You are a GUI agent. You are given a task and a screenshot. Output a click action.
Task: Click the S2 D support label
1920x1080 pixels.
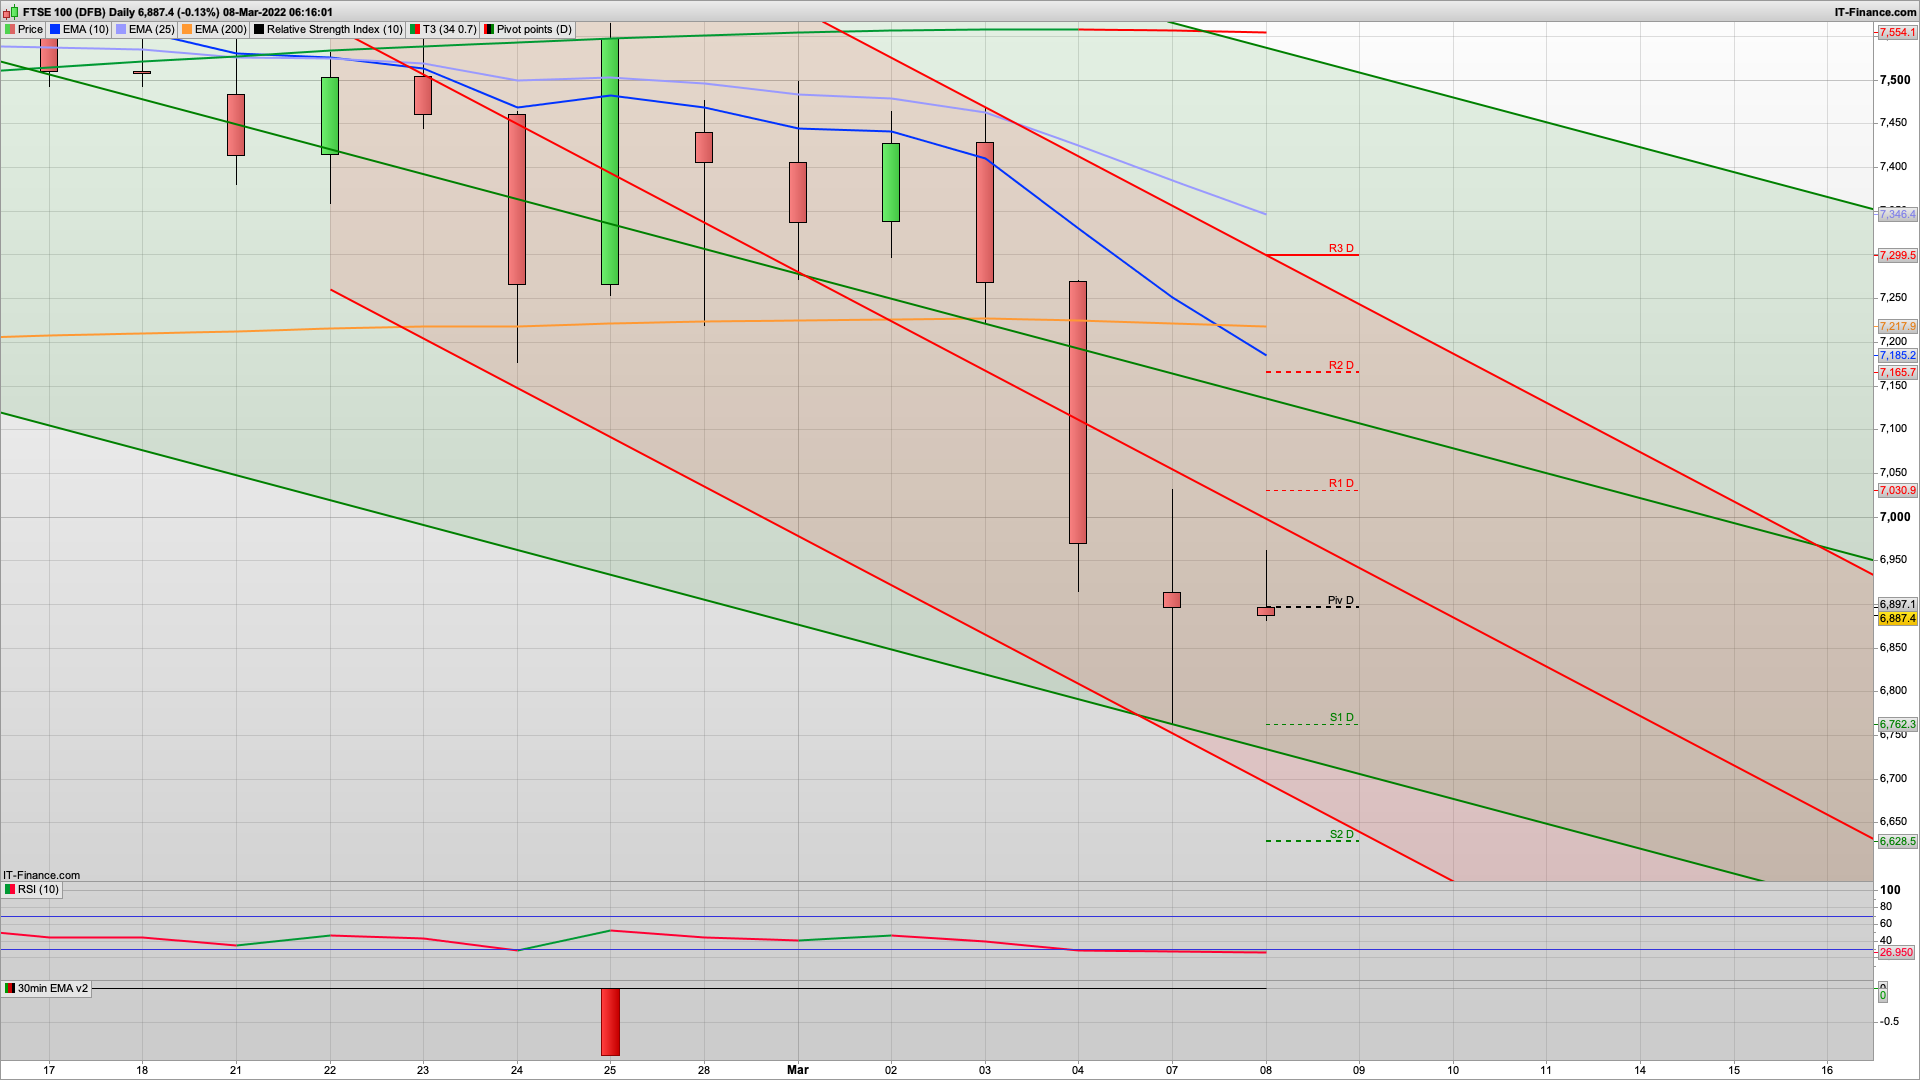pos(1341,834)
